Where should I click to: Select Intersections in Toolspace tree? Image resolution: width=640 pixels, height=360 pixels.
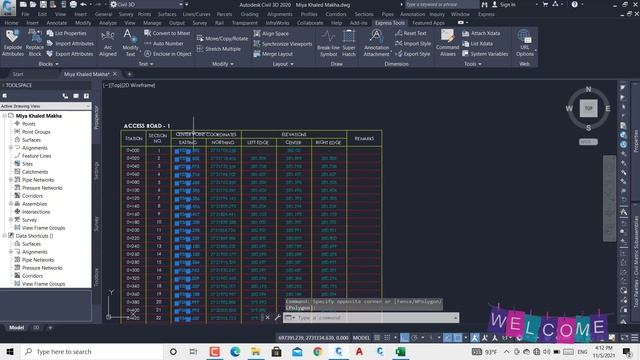(x=36, y=212)
